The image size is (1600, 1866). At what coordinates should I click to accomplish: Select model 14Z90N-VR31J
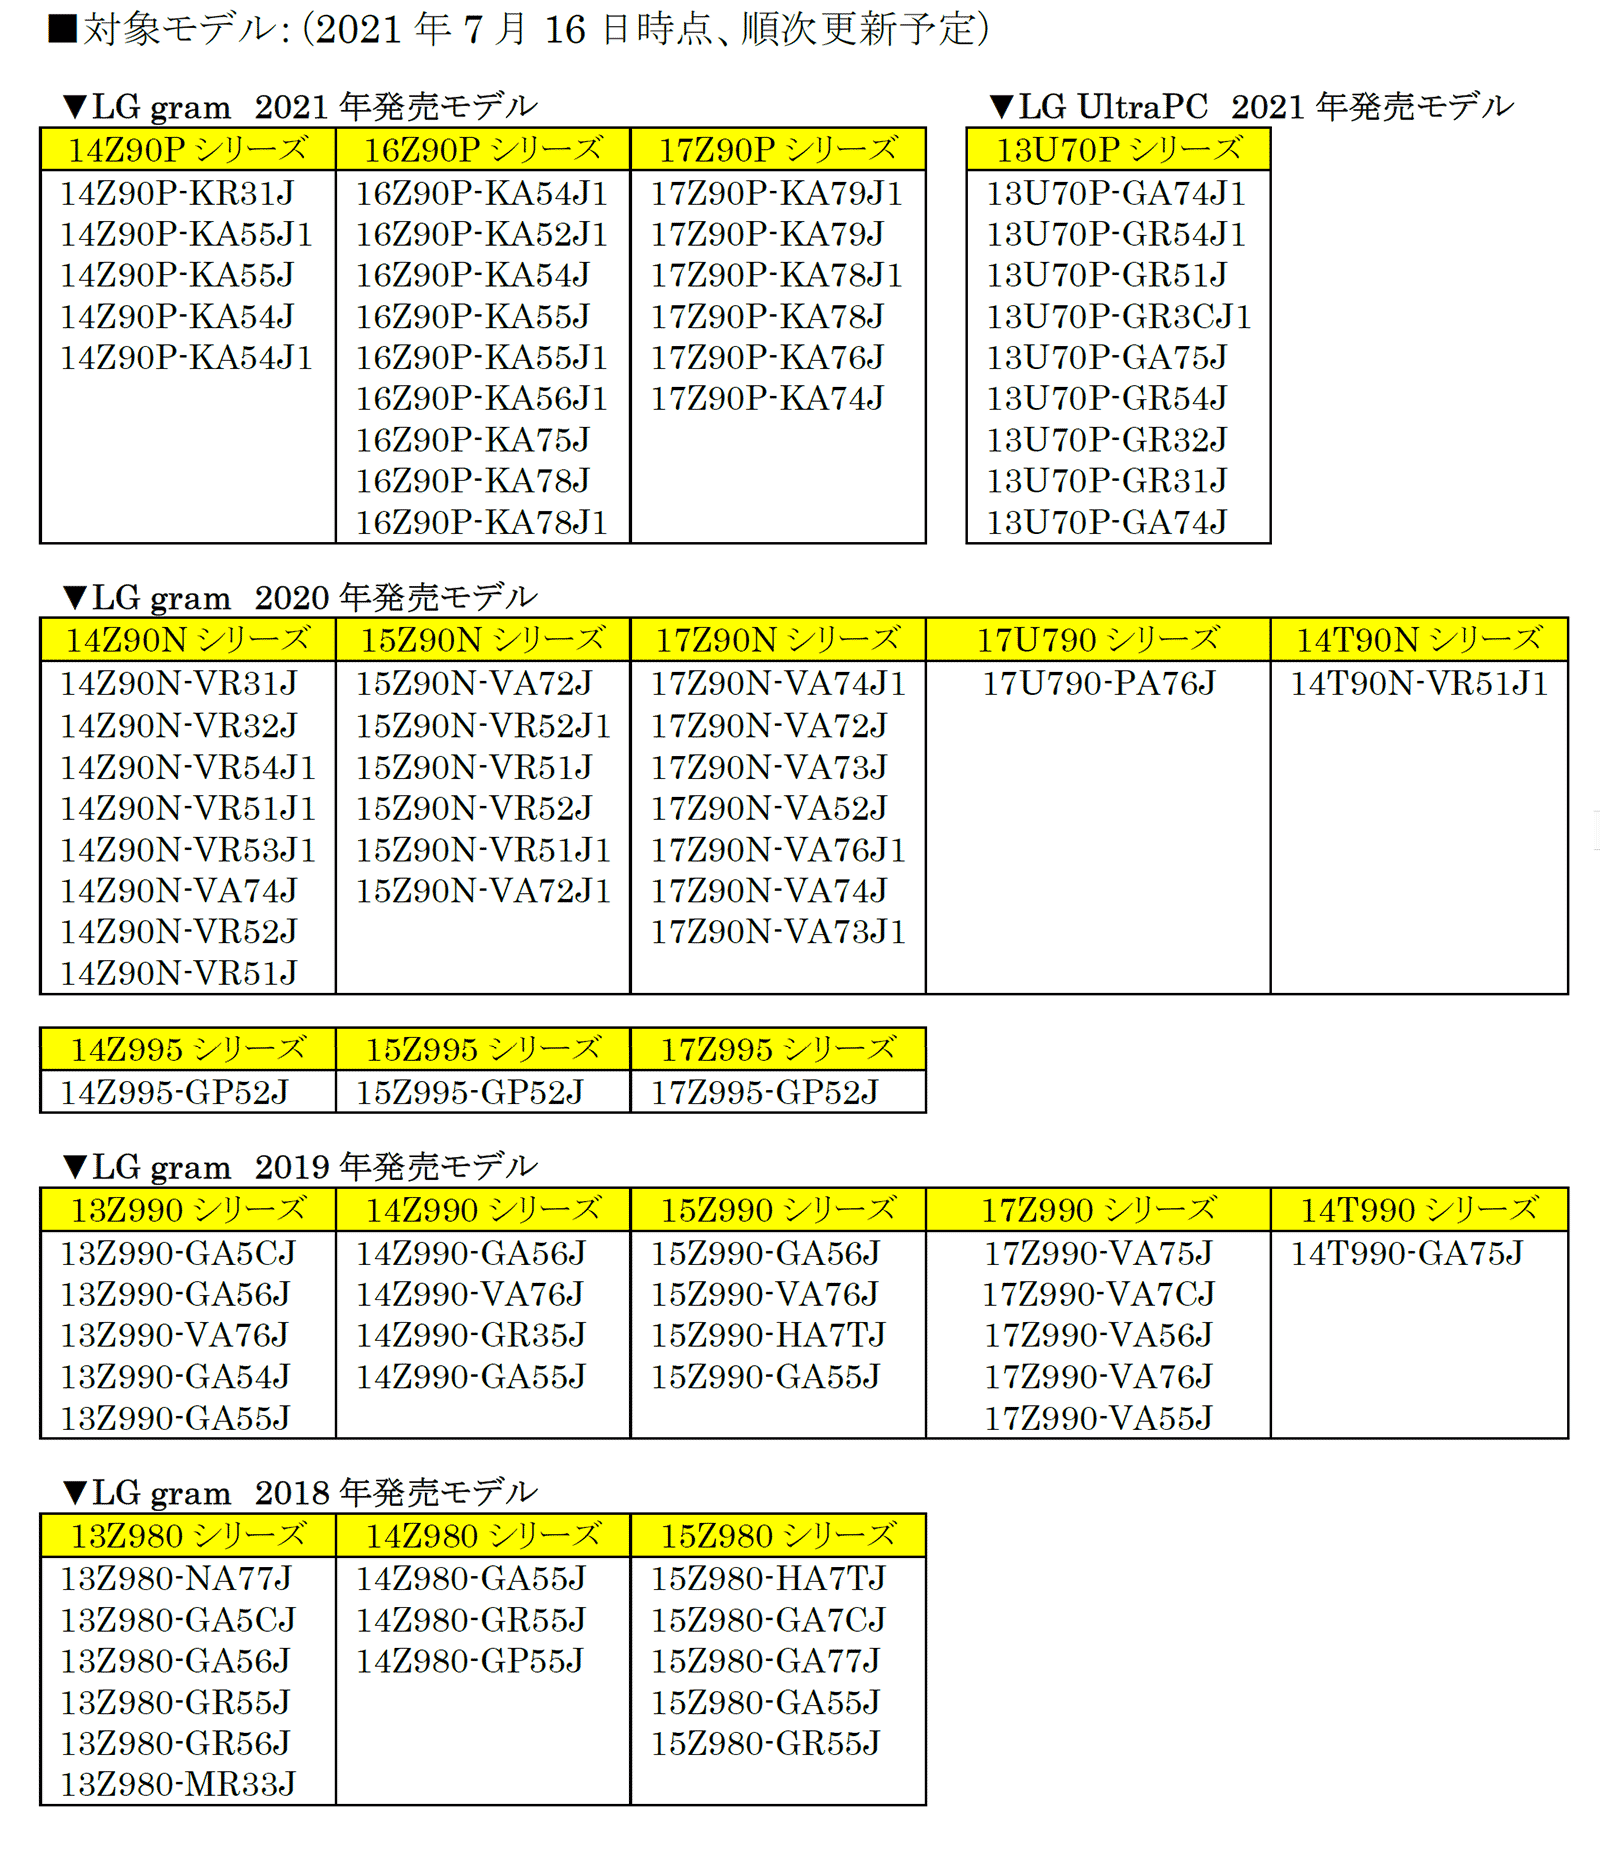click(x=178, y=684)
